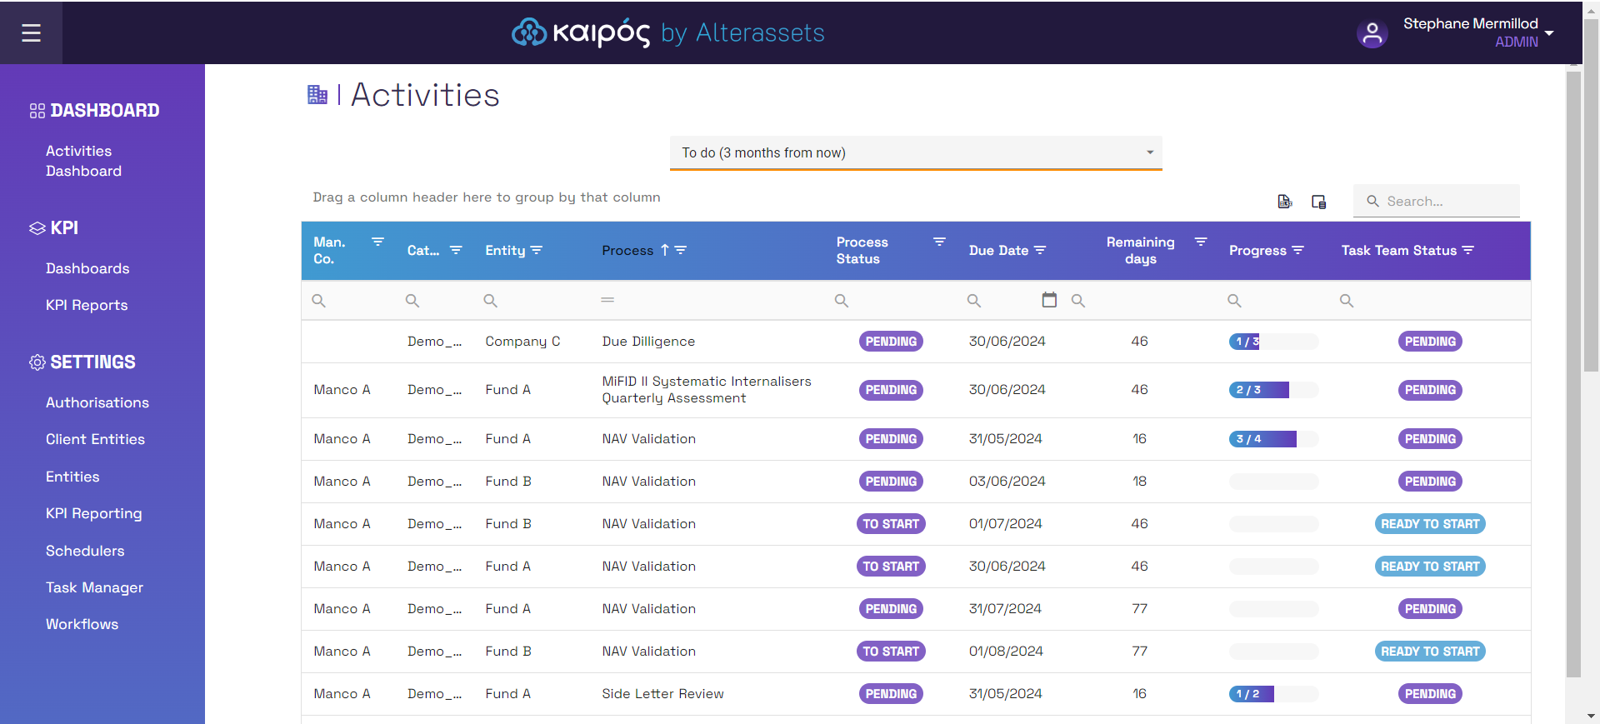Viewport: 1600px width, 724px height.
Task: Focus the Search input box
Action: point(1437,201)
